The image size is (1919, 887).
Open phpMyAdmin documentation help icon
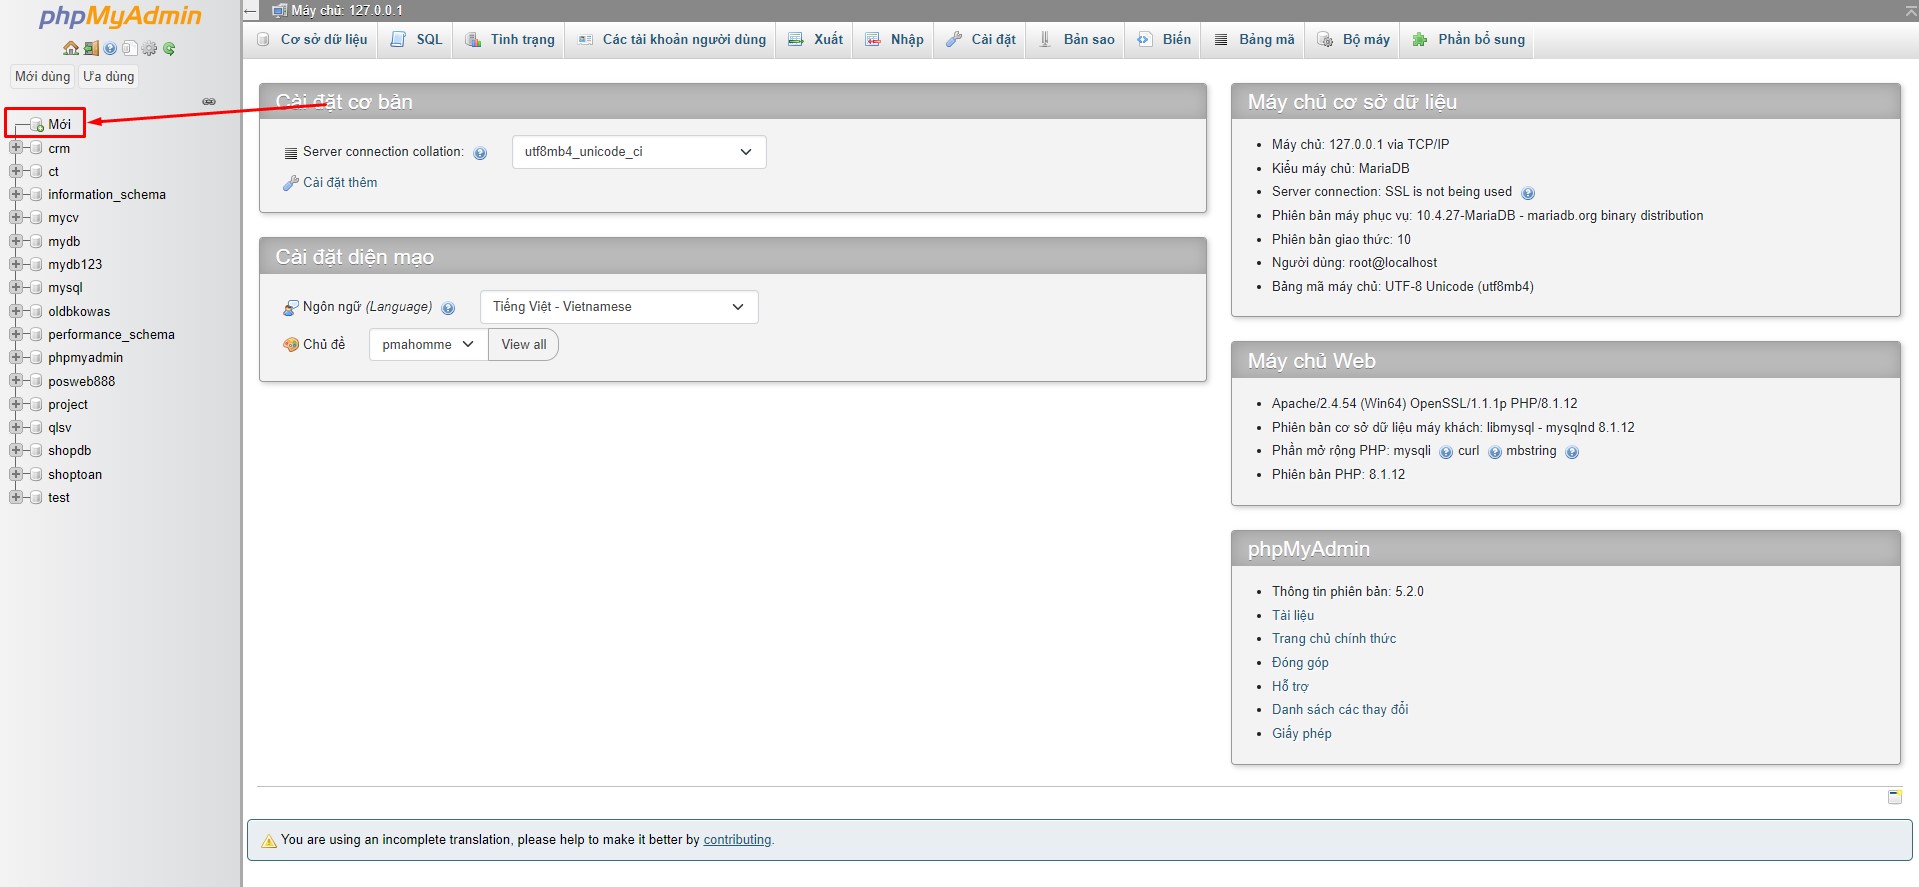pyautogui.click(x=110, y=48)
